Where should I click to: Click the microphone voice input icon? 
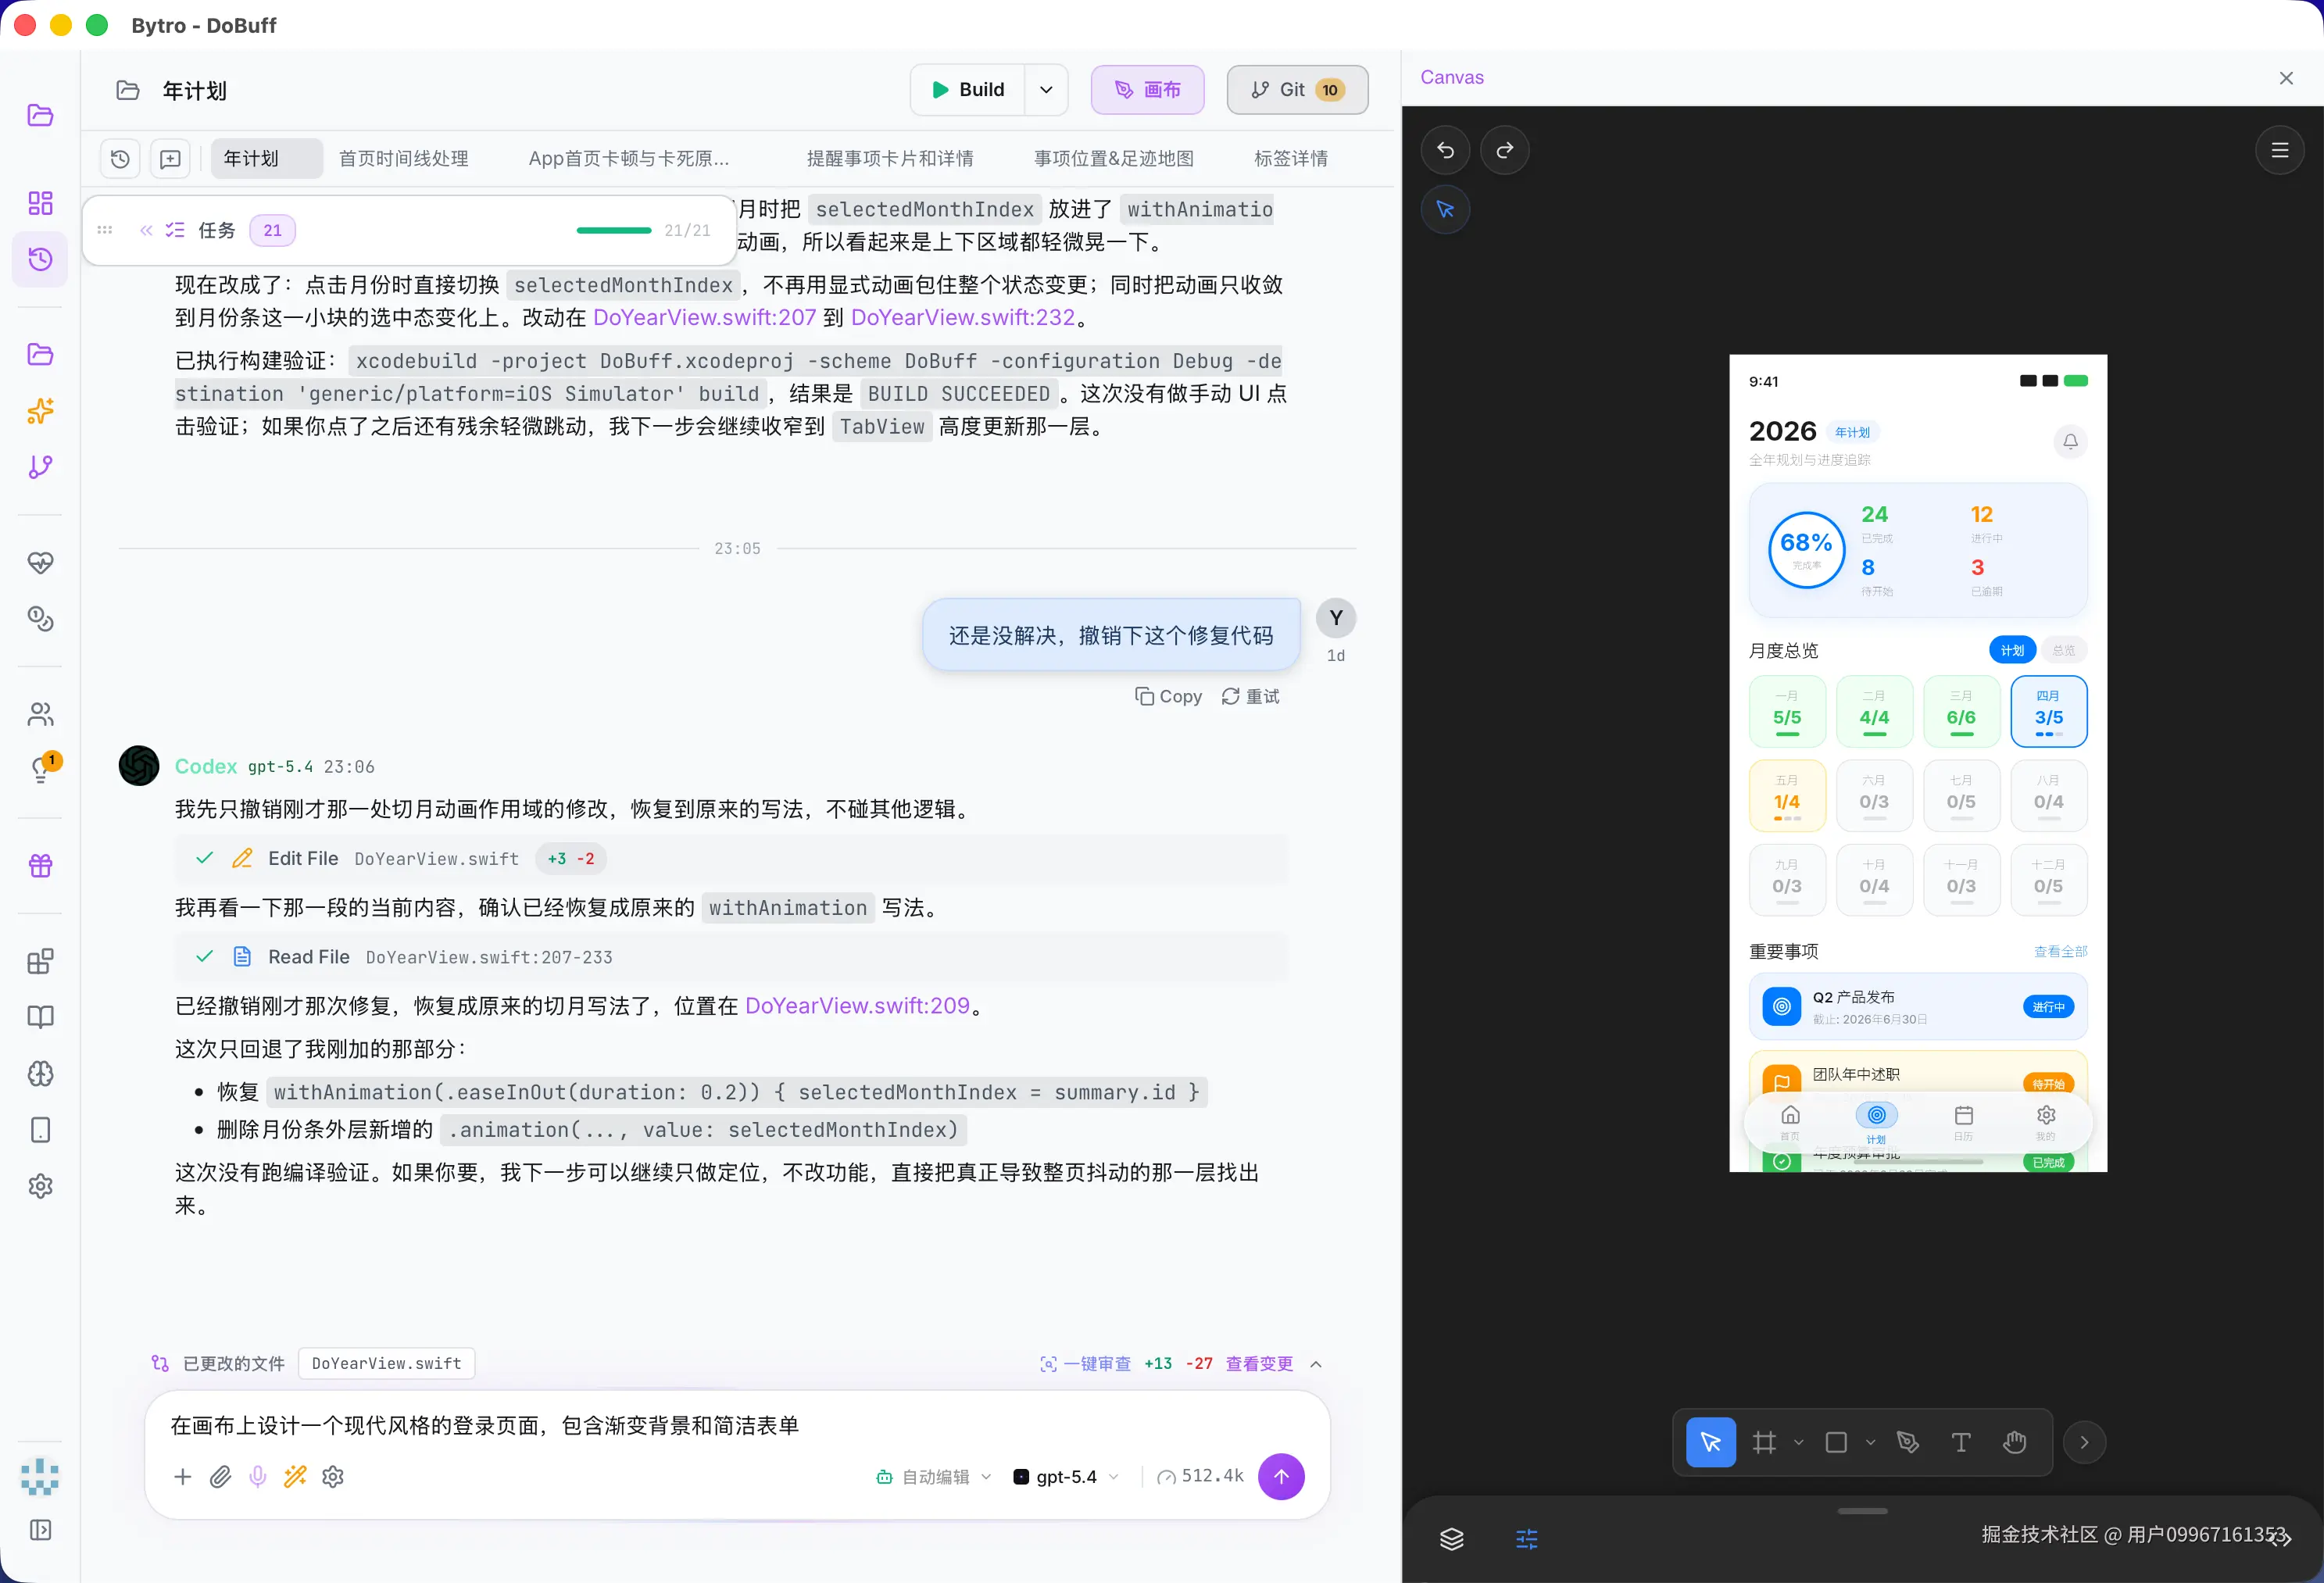[257, 1476]
